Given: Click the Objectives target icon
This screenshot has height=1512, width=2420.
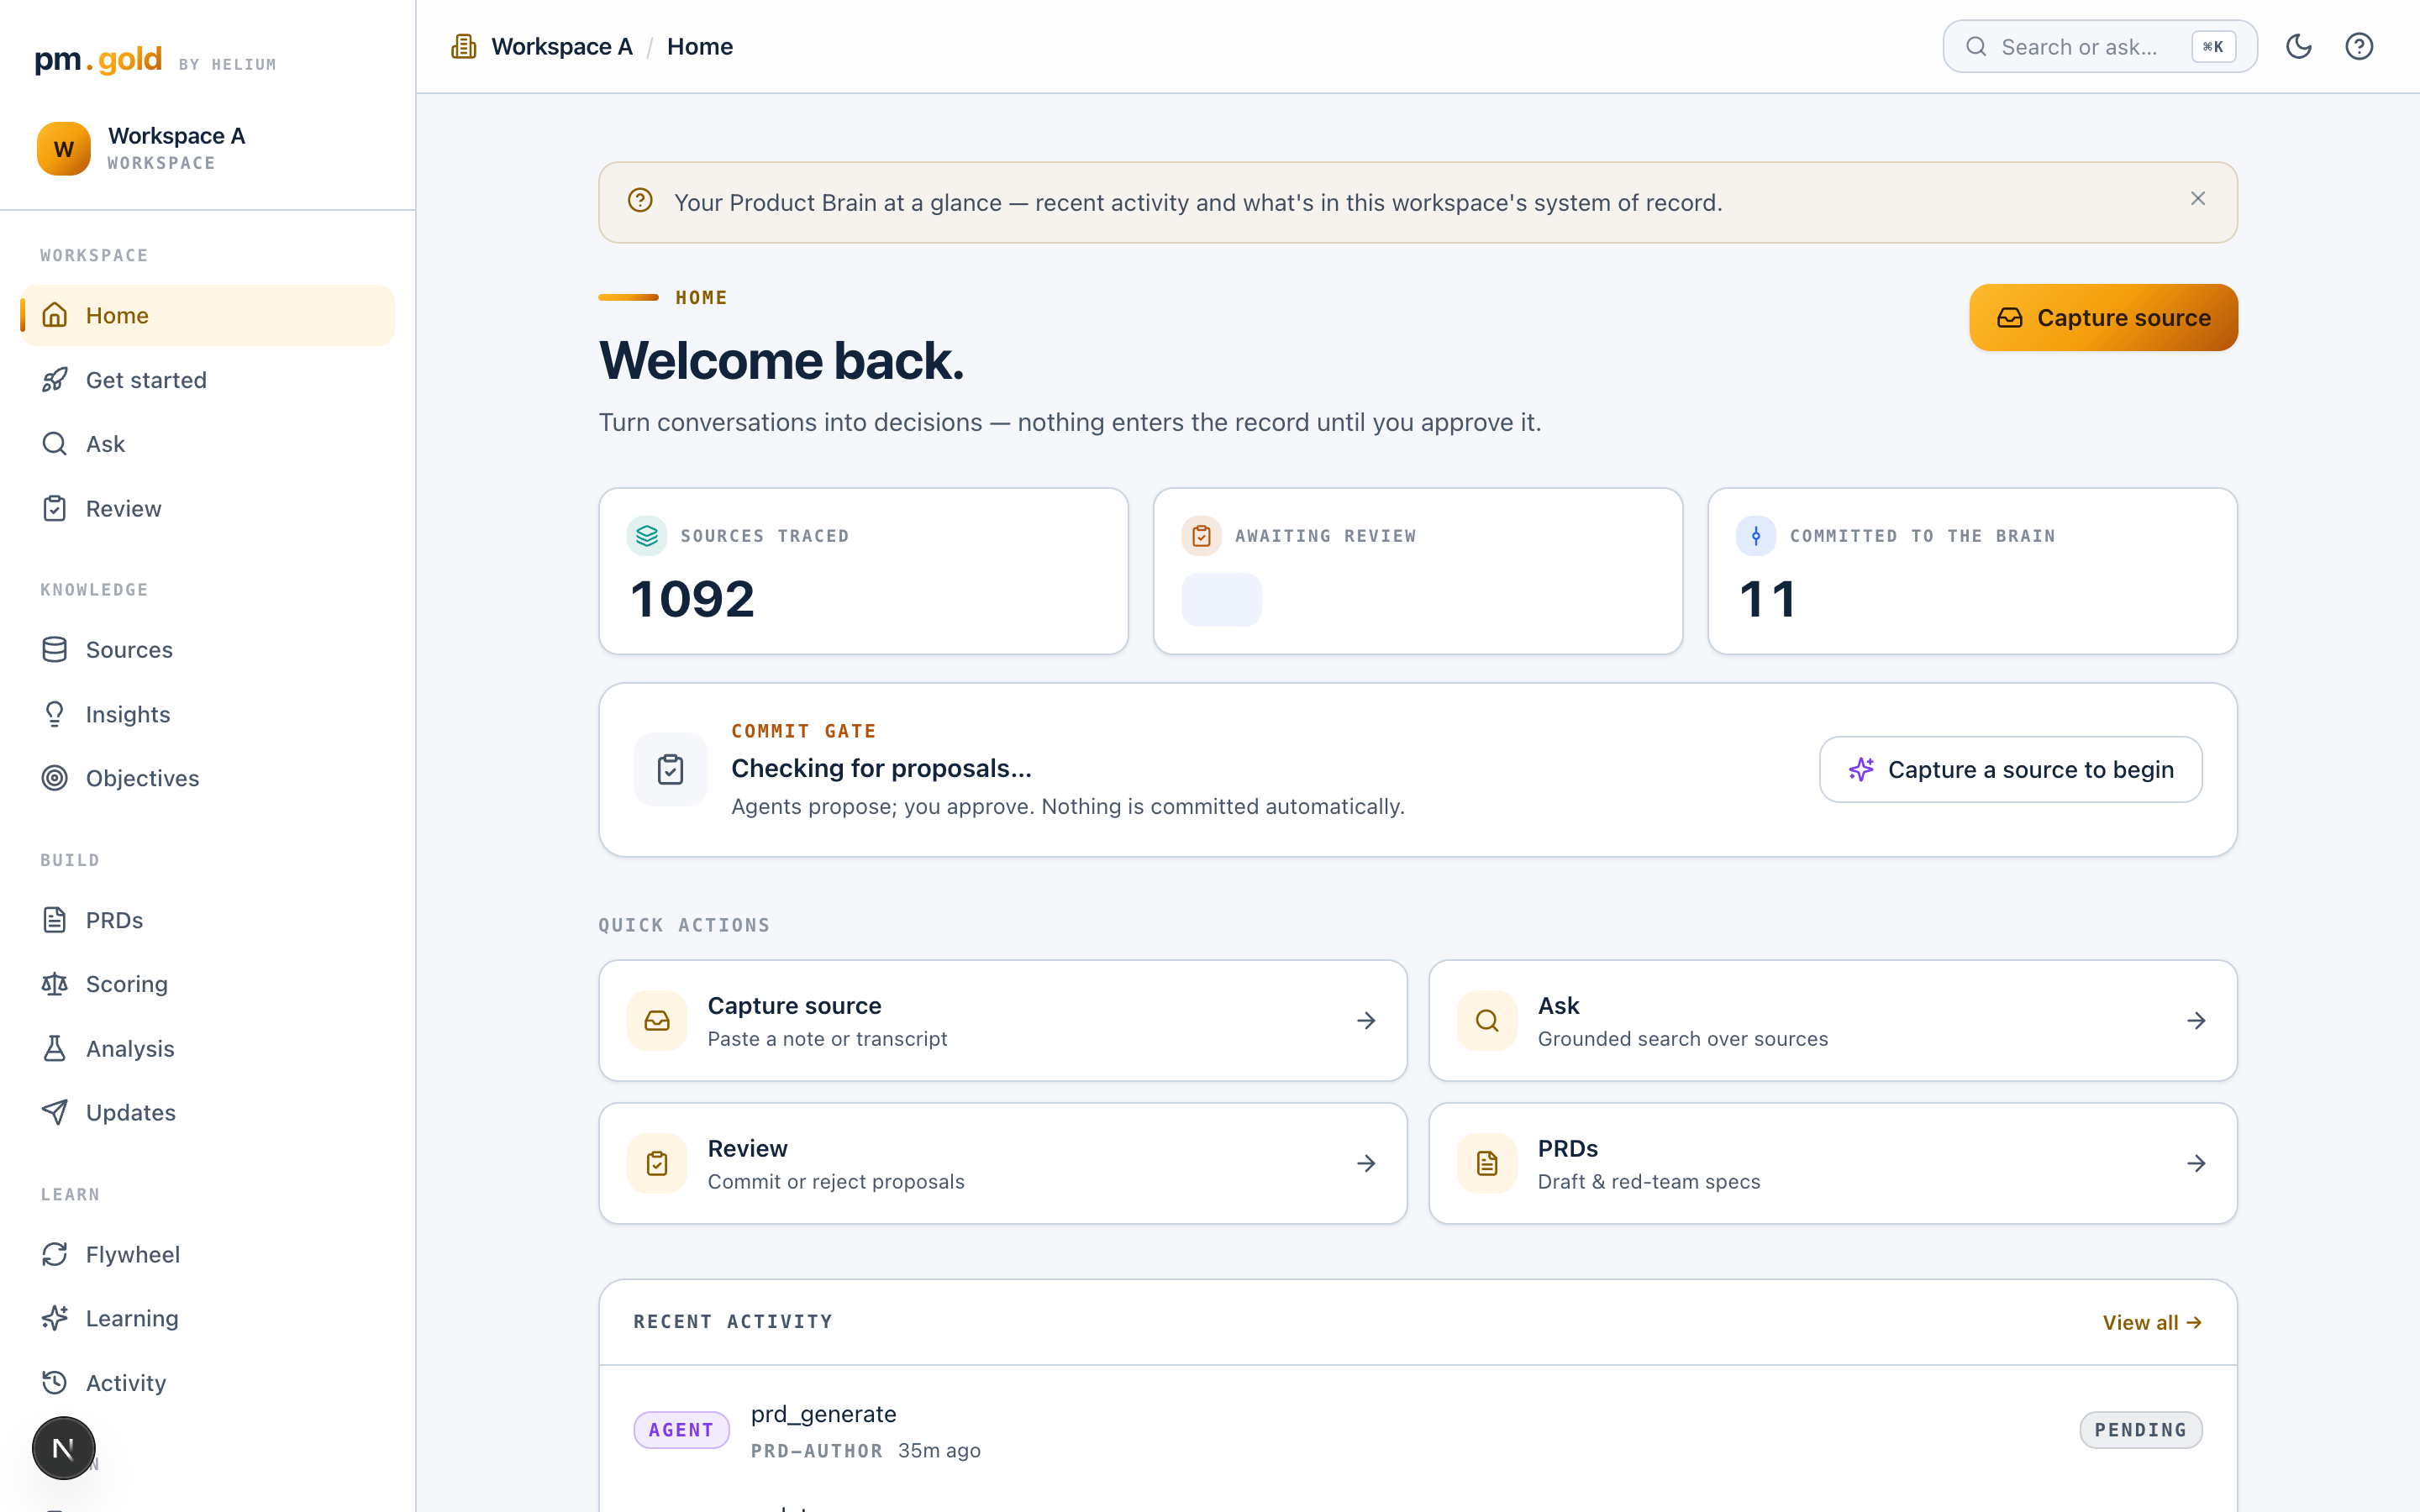Looking at the screenshot, I should (x=55, y=778).
